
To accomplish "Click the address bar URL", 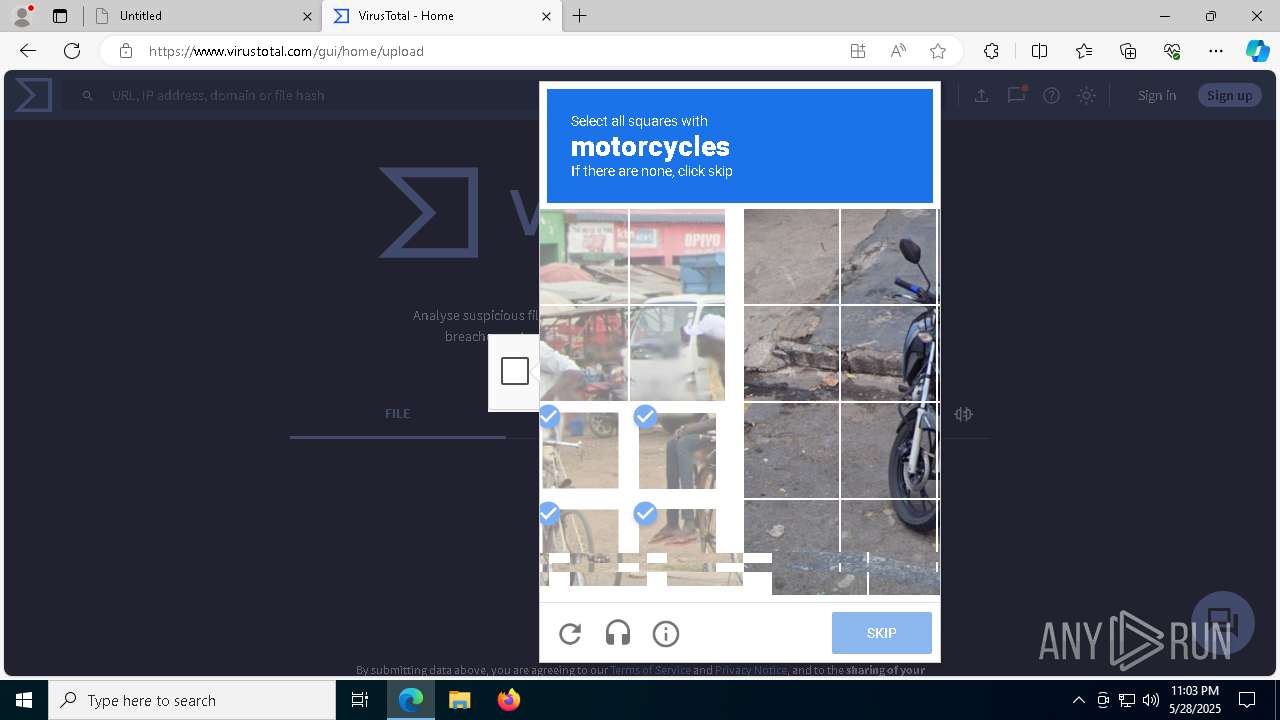I will [x=286, y=51].
